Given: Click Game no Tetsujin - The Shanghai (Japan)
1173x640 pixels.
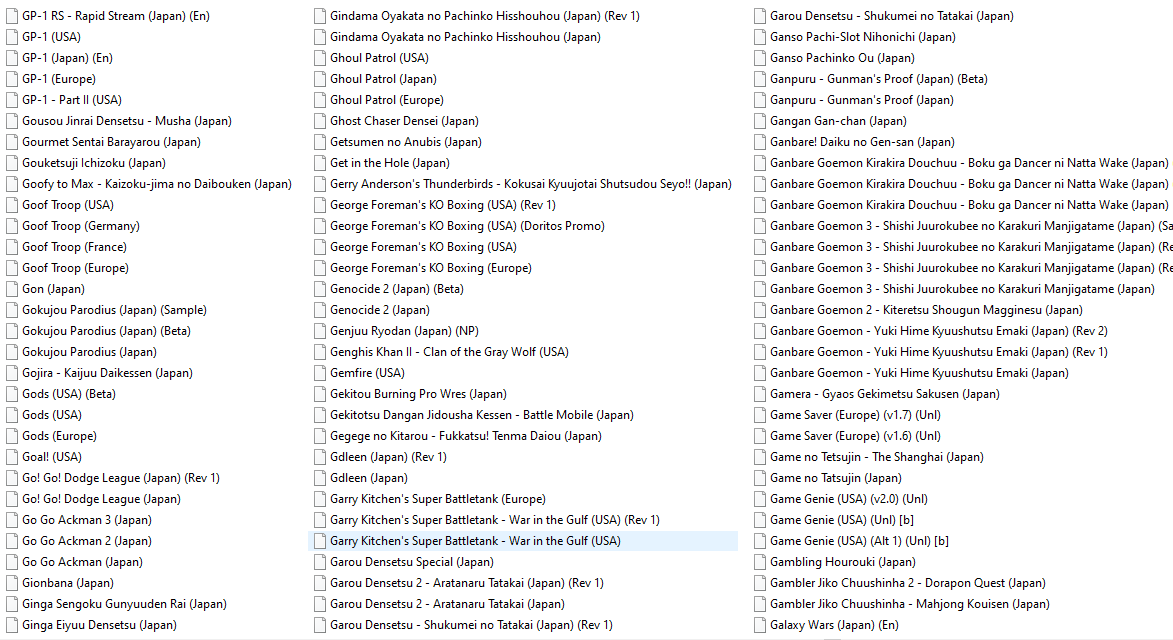Looking at the screenshot, I should point(877,457).
